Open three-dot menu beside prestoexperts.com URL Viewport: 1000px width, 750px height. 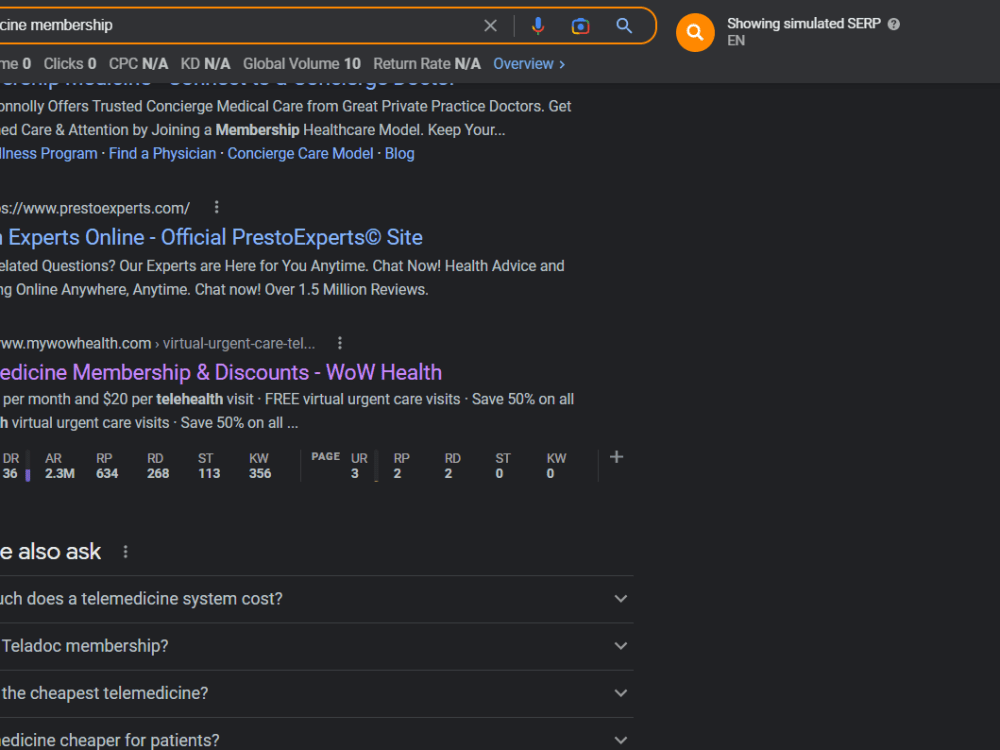point(217,207)
